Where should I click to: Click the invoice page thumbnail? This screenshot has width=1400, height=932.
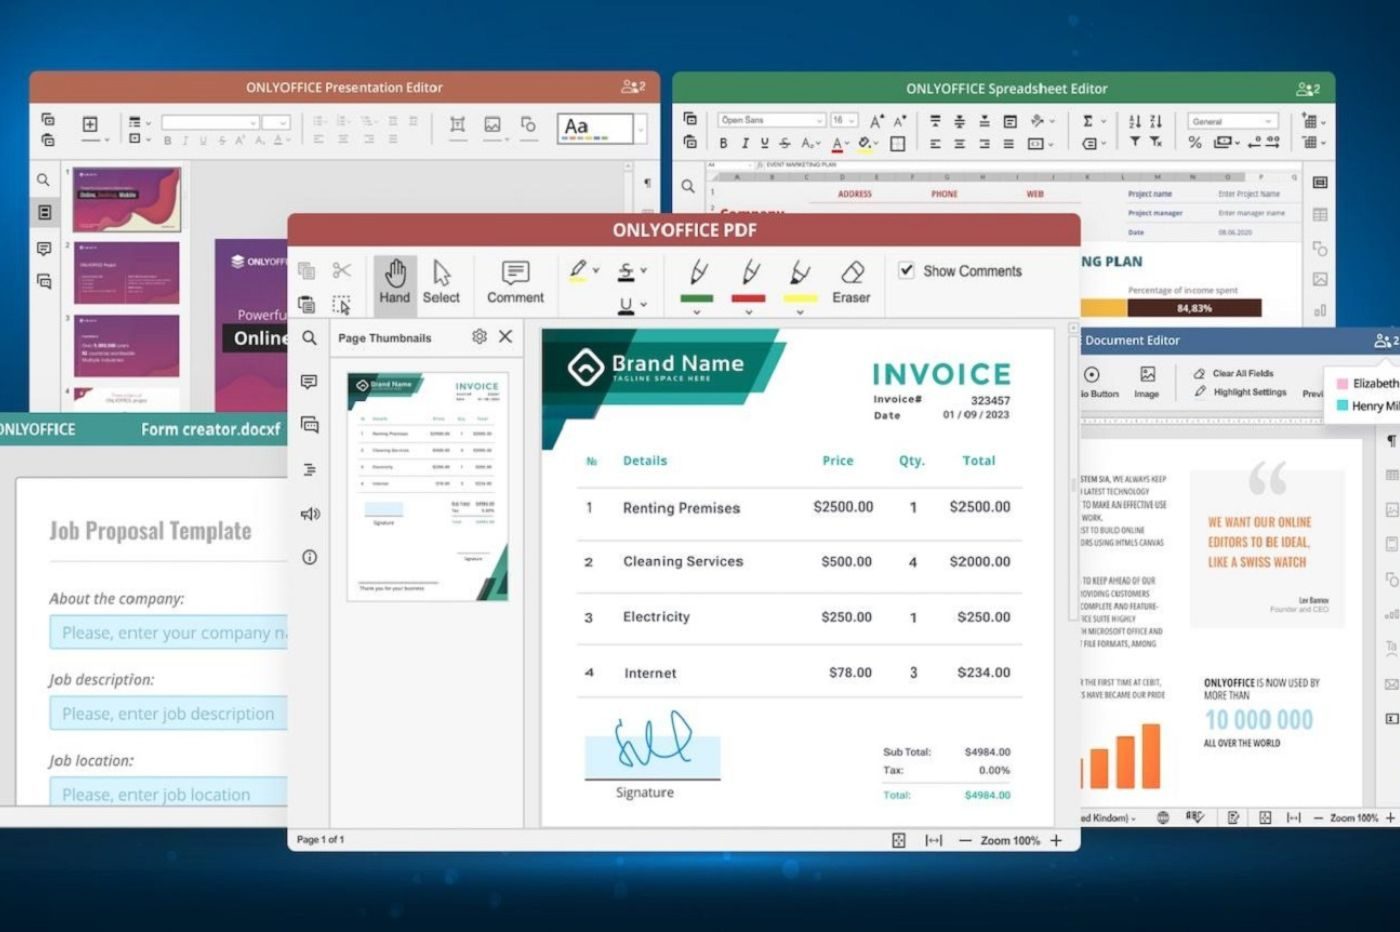[x=428, y=487]
